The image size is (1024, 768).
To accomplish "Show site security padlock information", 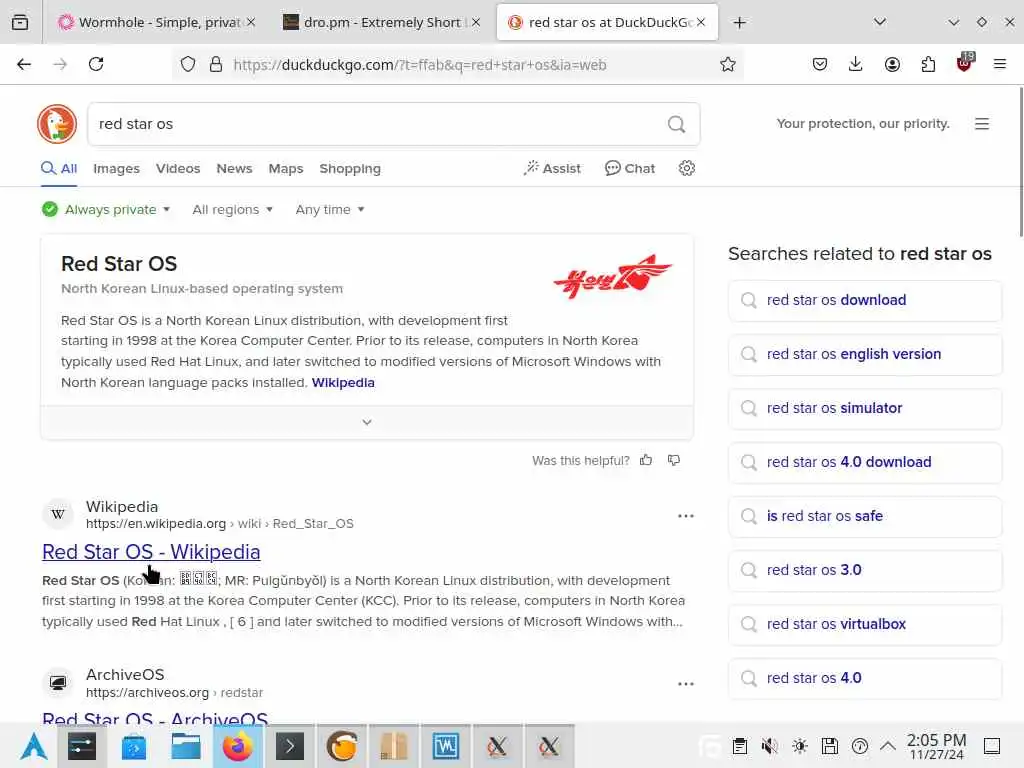I will pyautogui.click(x=216, y=64).
